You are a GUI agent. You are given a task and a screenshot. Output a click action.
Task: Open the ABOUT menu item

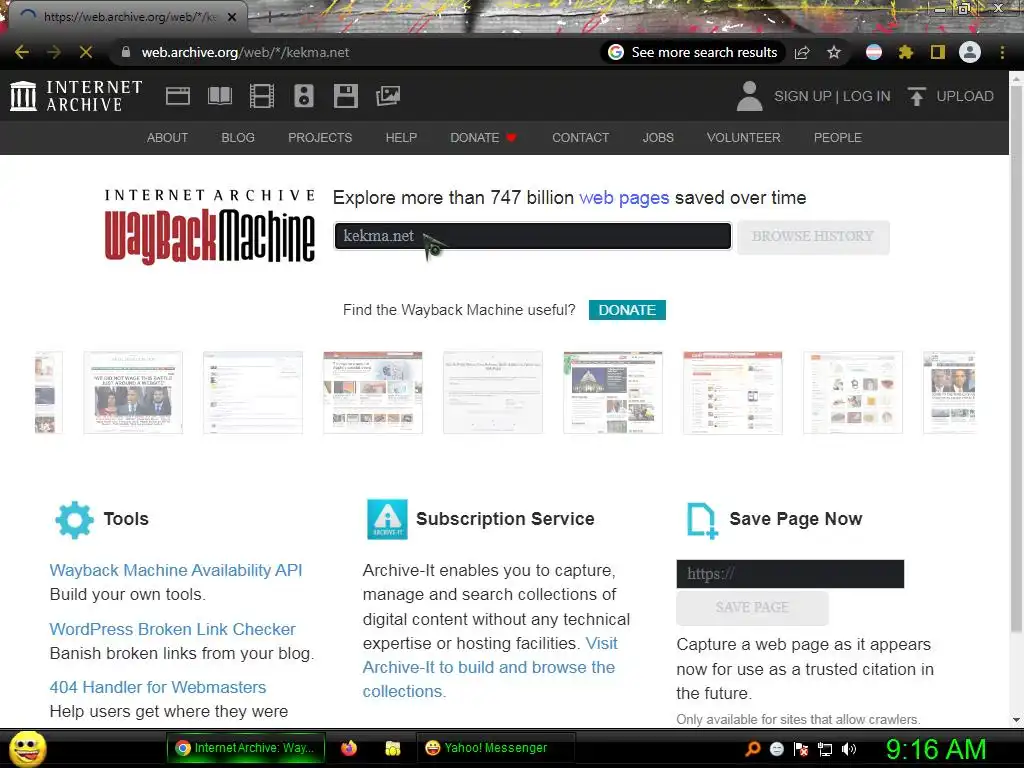pyautogui.click(x=167, y=138)
